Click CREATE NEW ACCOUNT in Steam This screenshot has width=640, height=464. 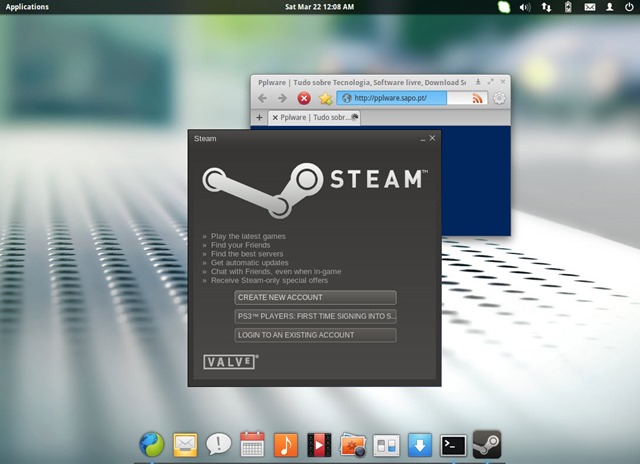[x=315, y=297]
